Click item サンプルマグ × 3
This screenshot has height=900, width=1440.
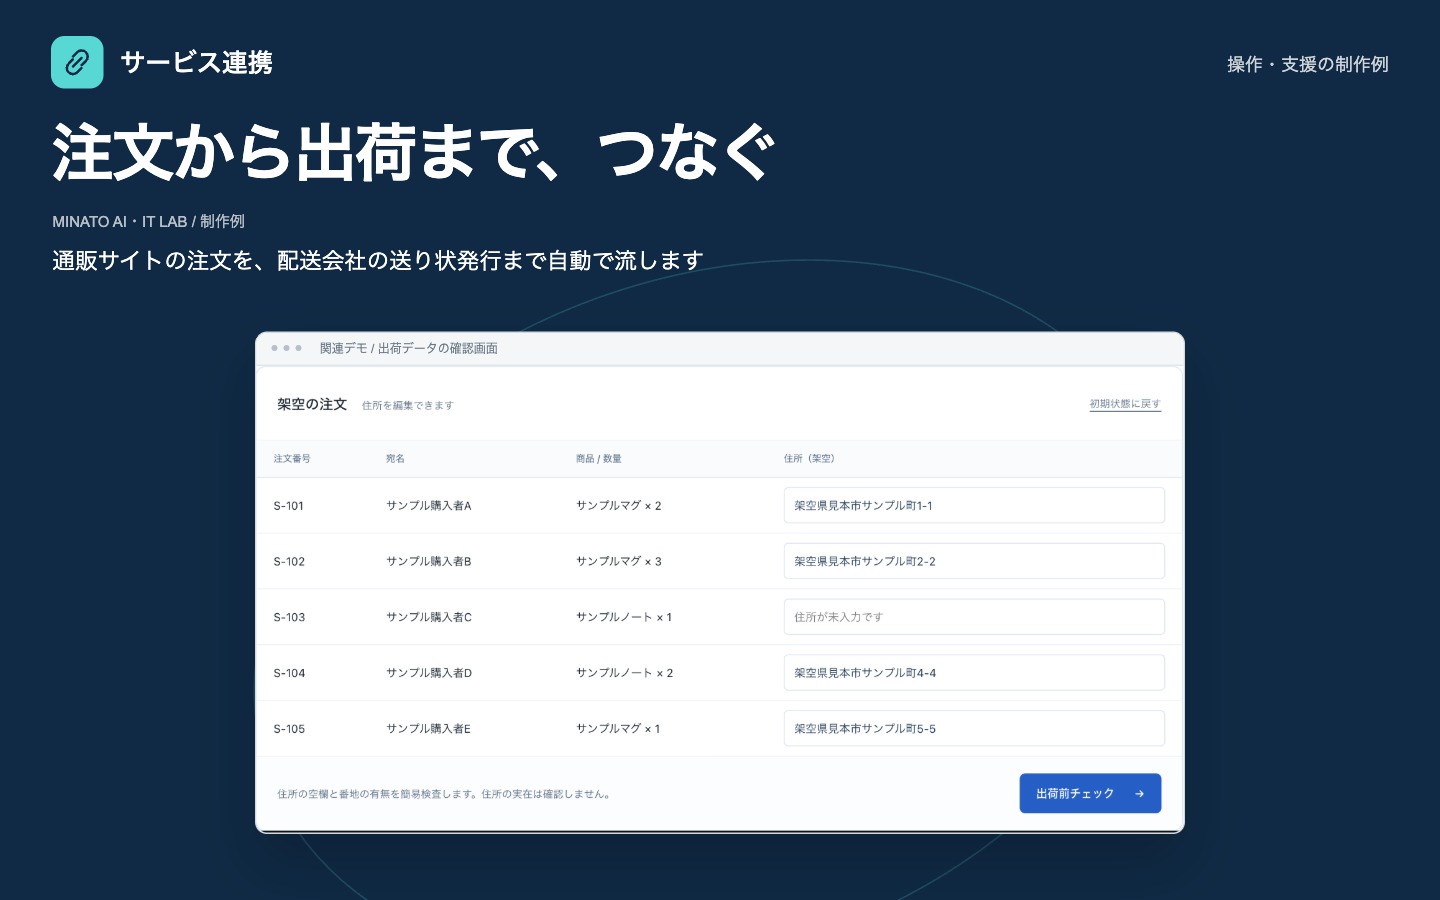(619, 562)
